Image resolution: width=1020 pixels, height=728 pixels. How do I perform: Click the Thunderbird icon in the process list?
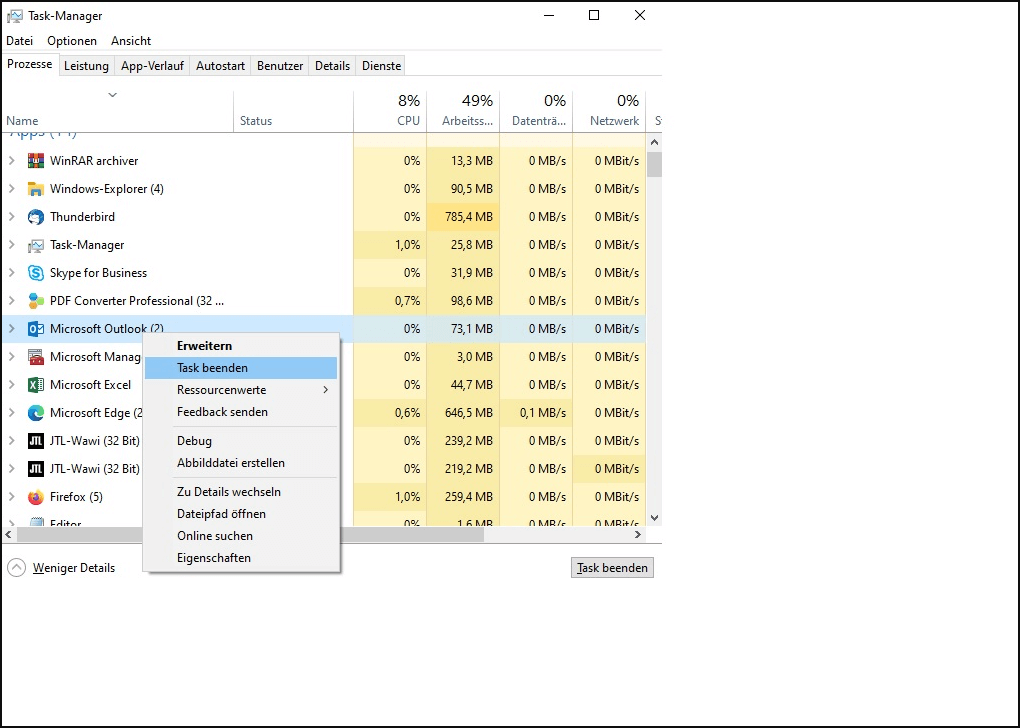(x=34, y=217)
